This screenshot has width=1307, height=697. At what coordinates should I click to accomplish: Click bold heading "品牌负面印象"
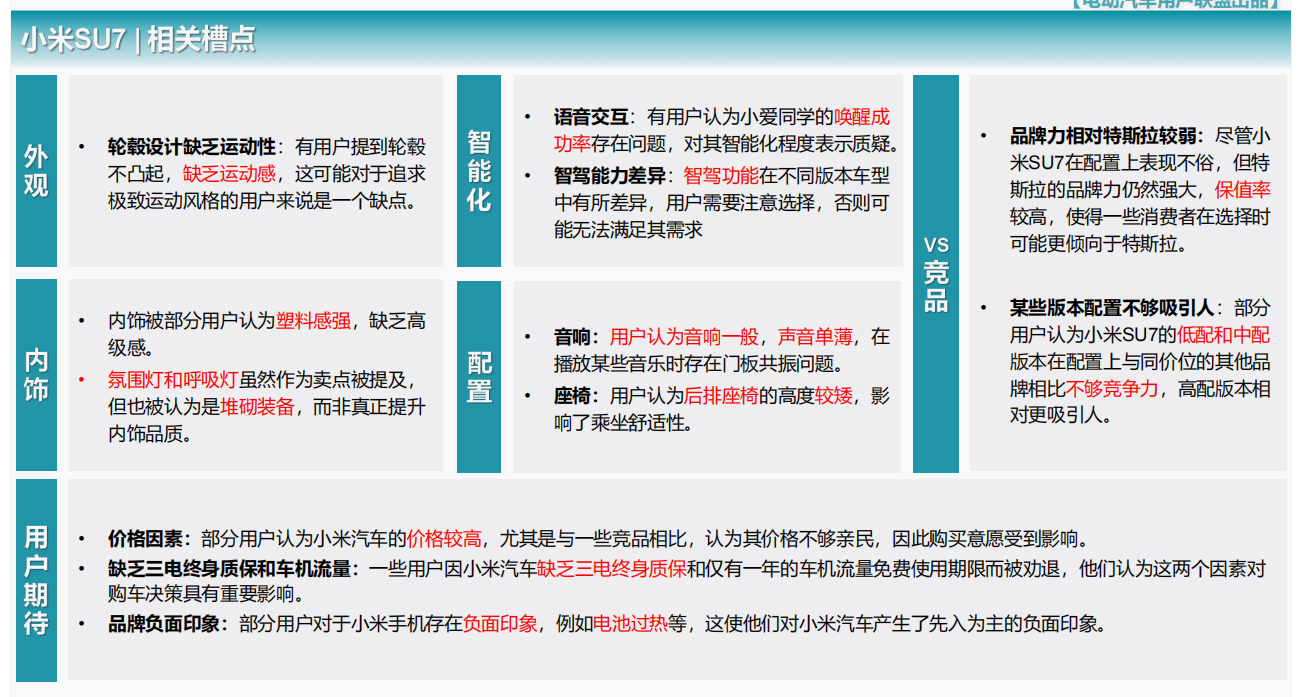(x=164, y=625)
